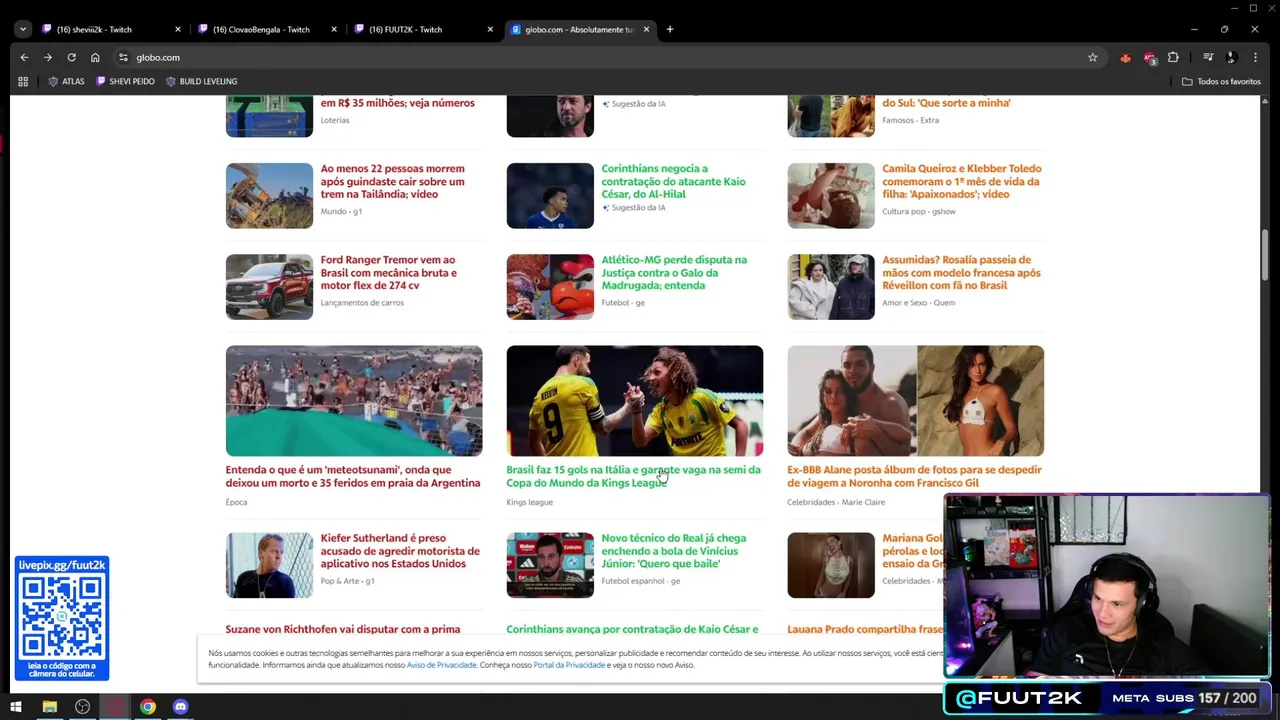Image resolution: width=1280 pixels, height=720 pixels.
Task: Open File Explorer from the taskbar
Action: click(x=49, y=707)
